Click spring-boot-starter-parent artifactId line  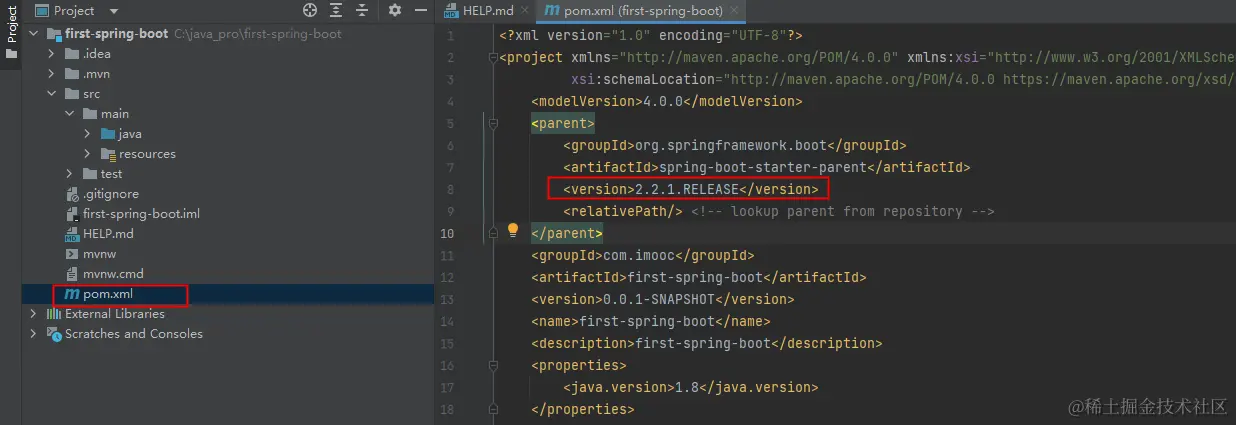(x=767, y=167)
